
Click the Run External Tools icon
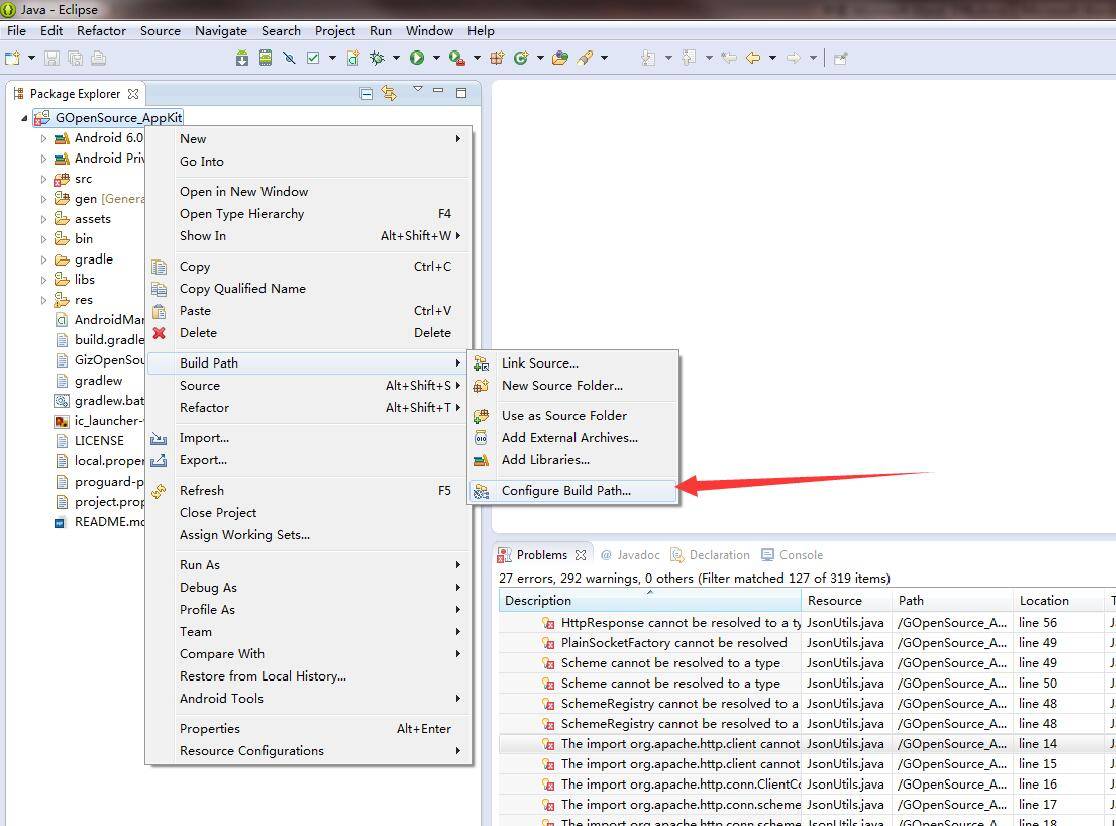(x=457, y=58)
